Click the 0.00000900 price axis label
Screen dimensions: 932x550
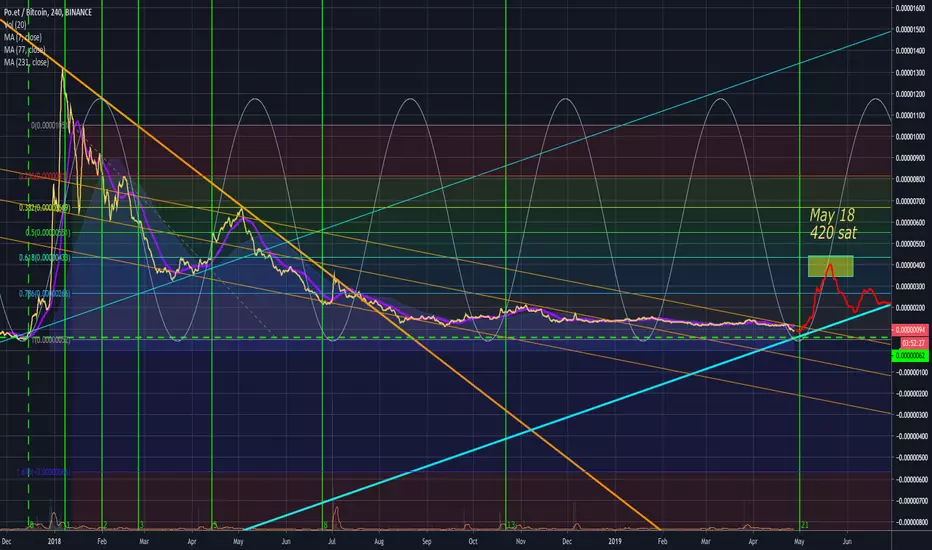[x=911, y=158]
